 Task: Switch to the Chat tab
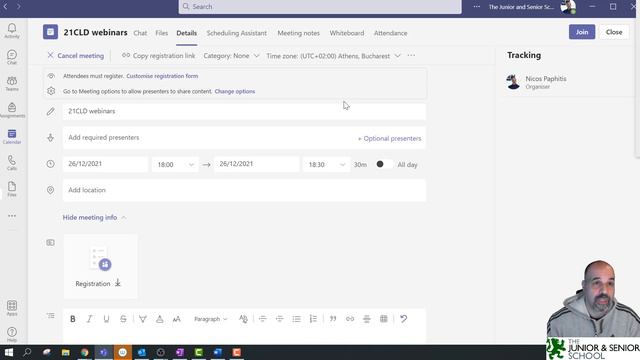(x=140, y=33)
